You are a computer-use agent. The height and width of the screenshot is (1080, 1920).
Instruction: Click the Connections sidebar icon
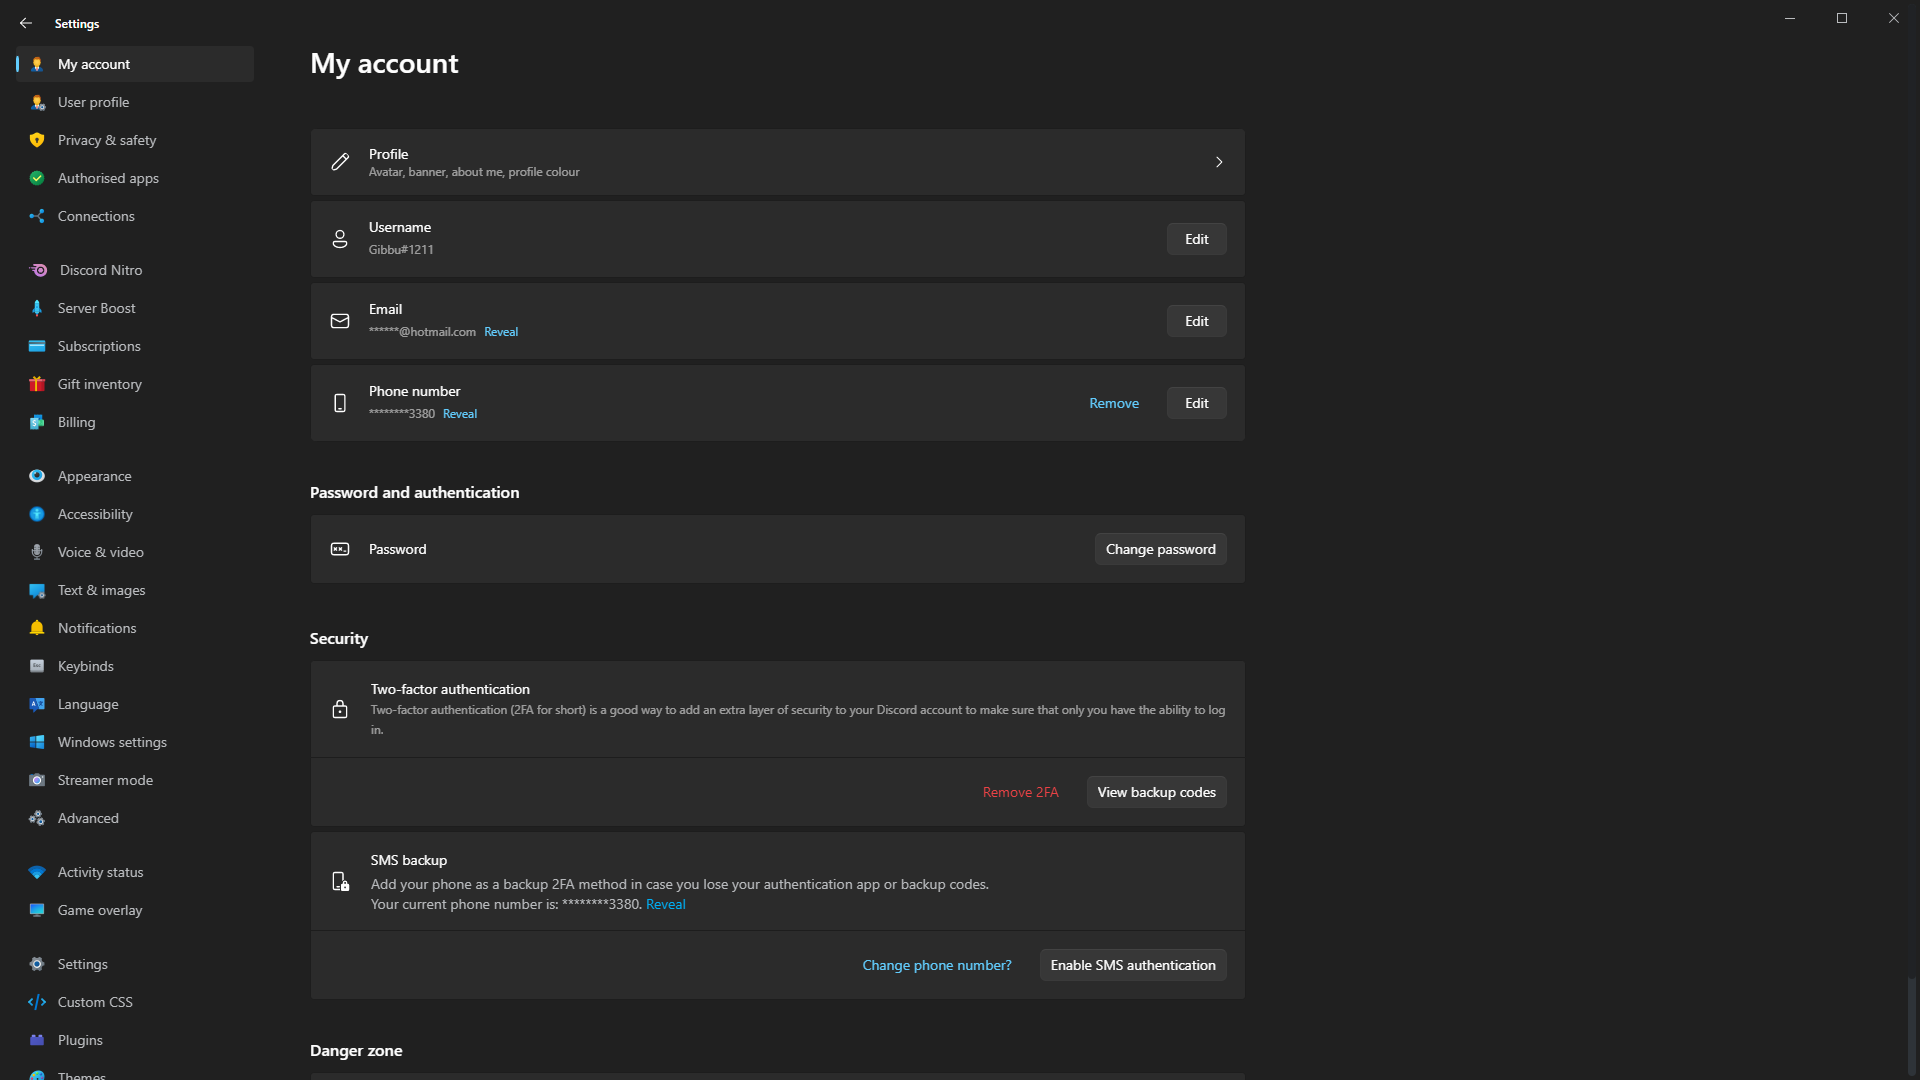37,215
